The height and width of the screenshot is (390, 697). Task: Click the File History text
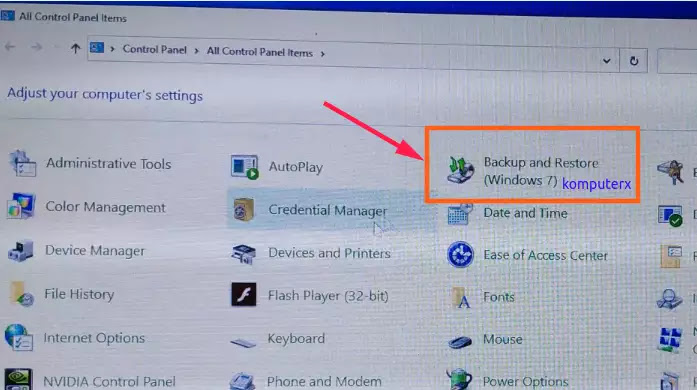coord(79,294)
